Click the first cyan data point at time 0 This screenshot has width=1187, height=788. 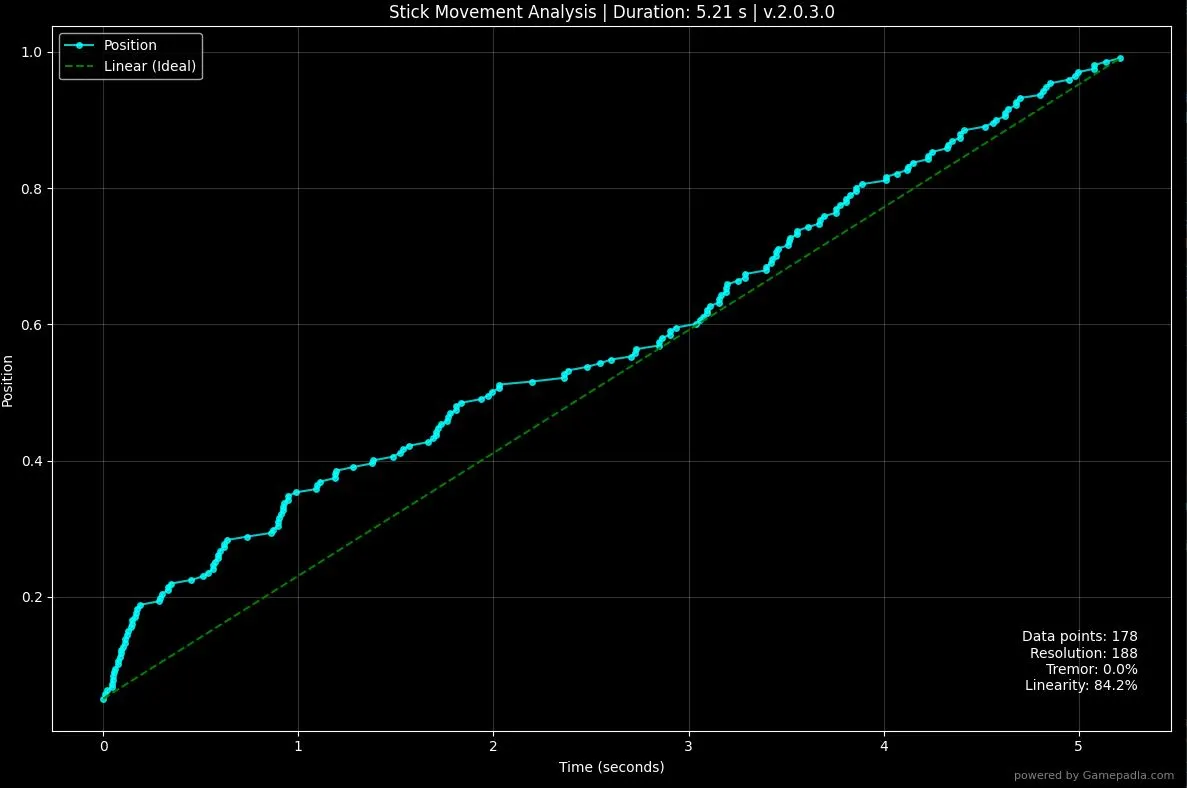click(104, 699)
